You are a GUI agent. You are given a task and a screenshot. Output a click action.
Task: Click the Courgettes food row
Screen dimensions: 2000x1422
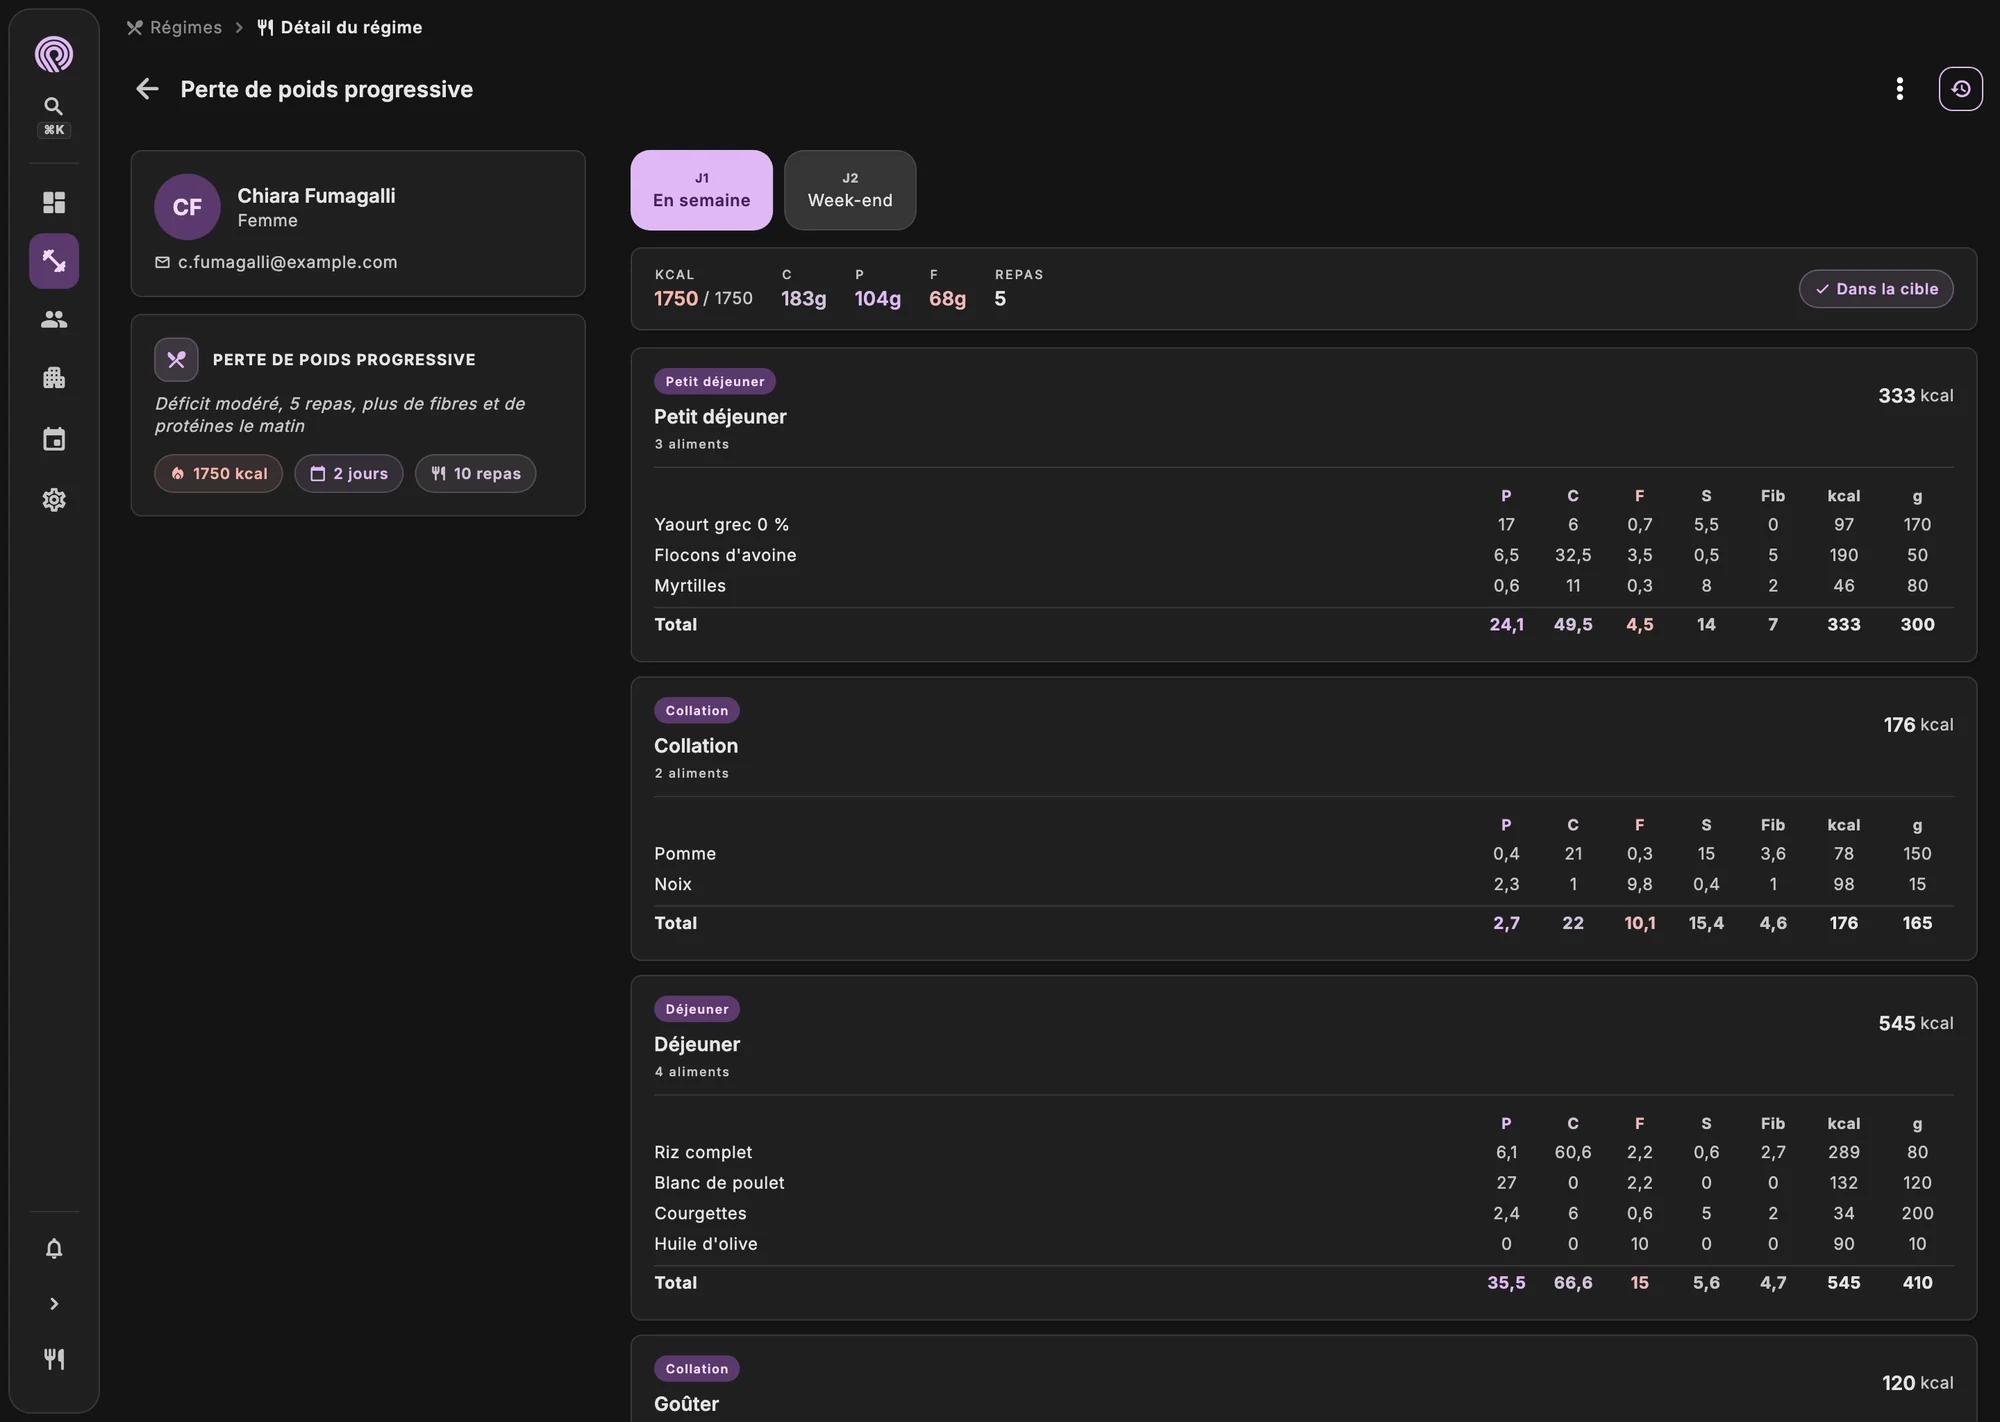click(1303, 1214)
